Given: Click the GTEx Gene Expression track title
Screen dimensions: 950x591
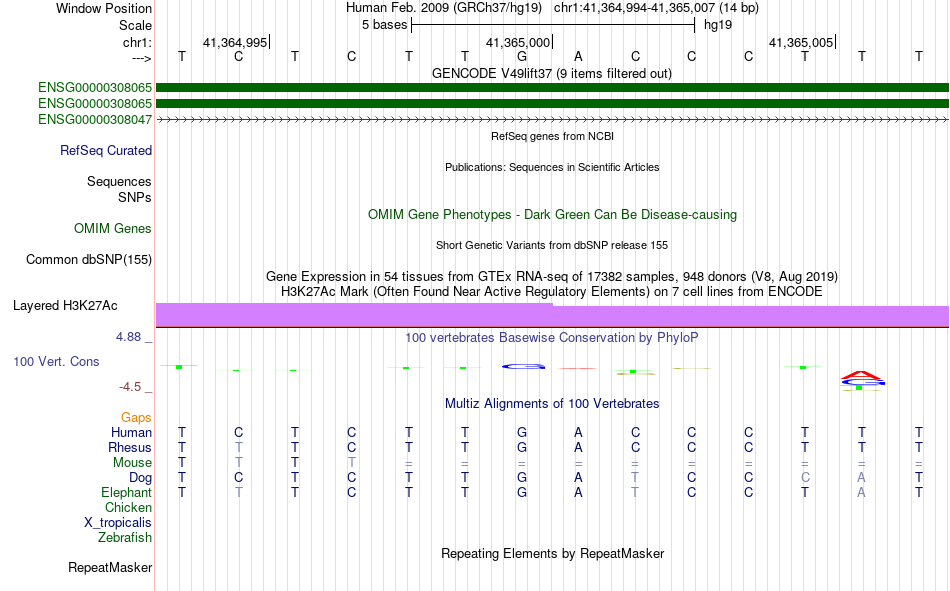Looking at the screenshot, I should [552, 276].
